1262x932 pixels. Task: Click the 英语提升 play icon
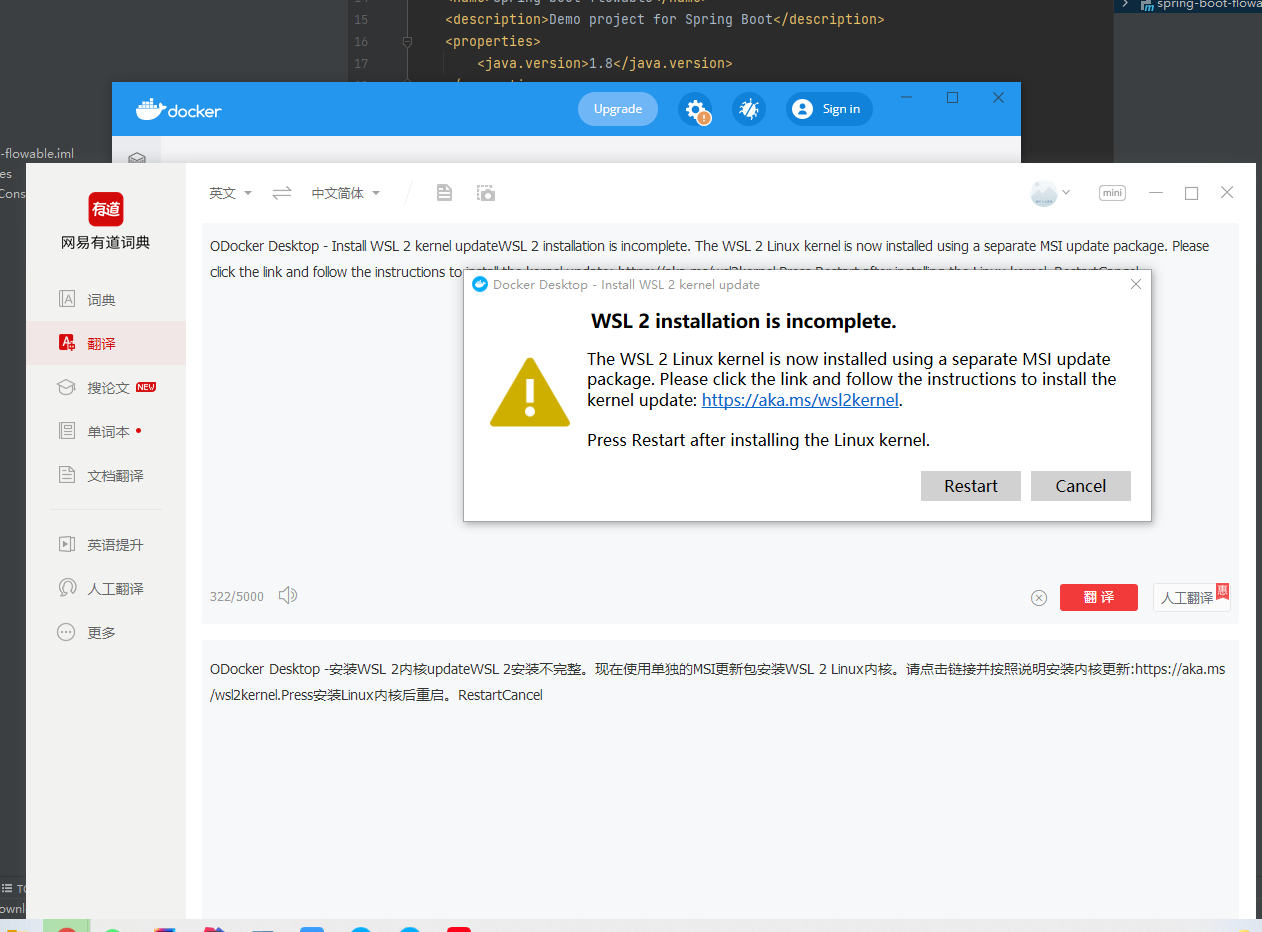(x=67, y=544)
